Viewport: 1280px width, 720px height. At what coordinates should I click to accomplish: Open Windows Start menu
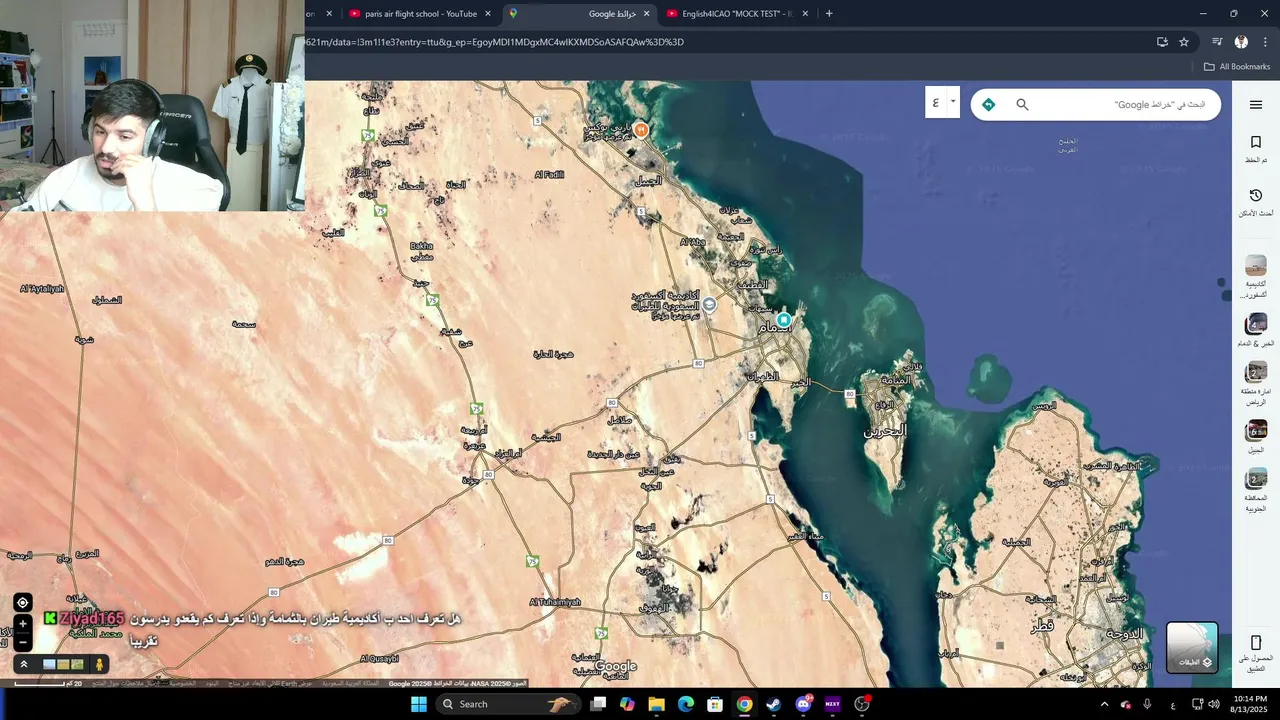pos(419,704)
